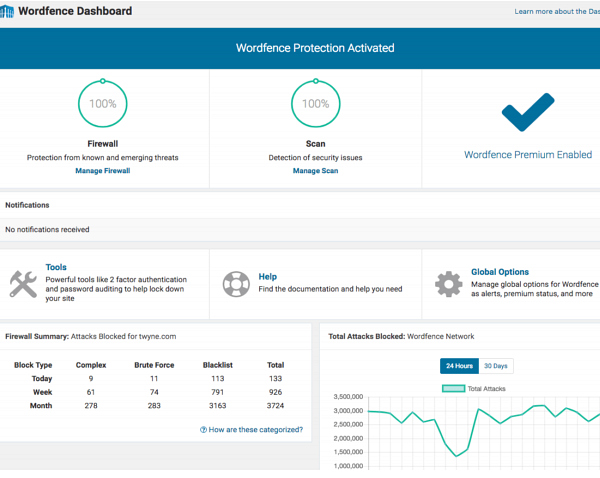Click the 'Today' row label
The width and height of the screenshot is (600, 478).
[x=42, y=378]
